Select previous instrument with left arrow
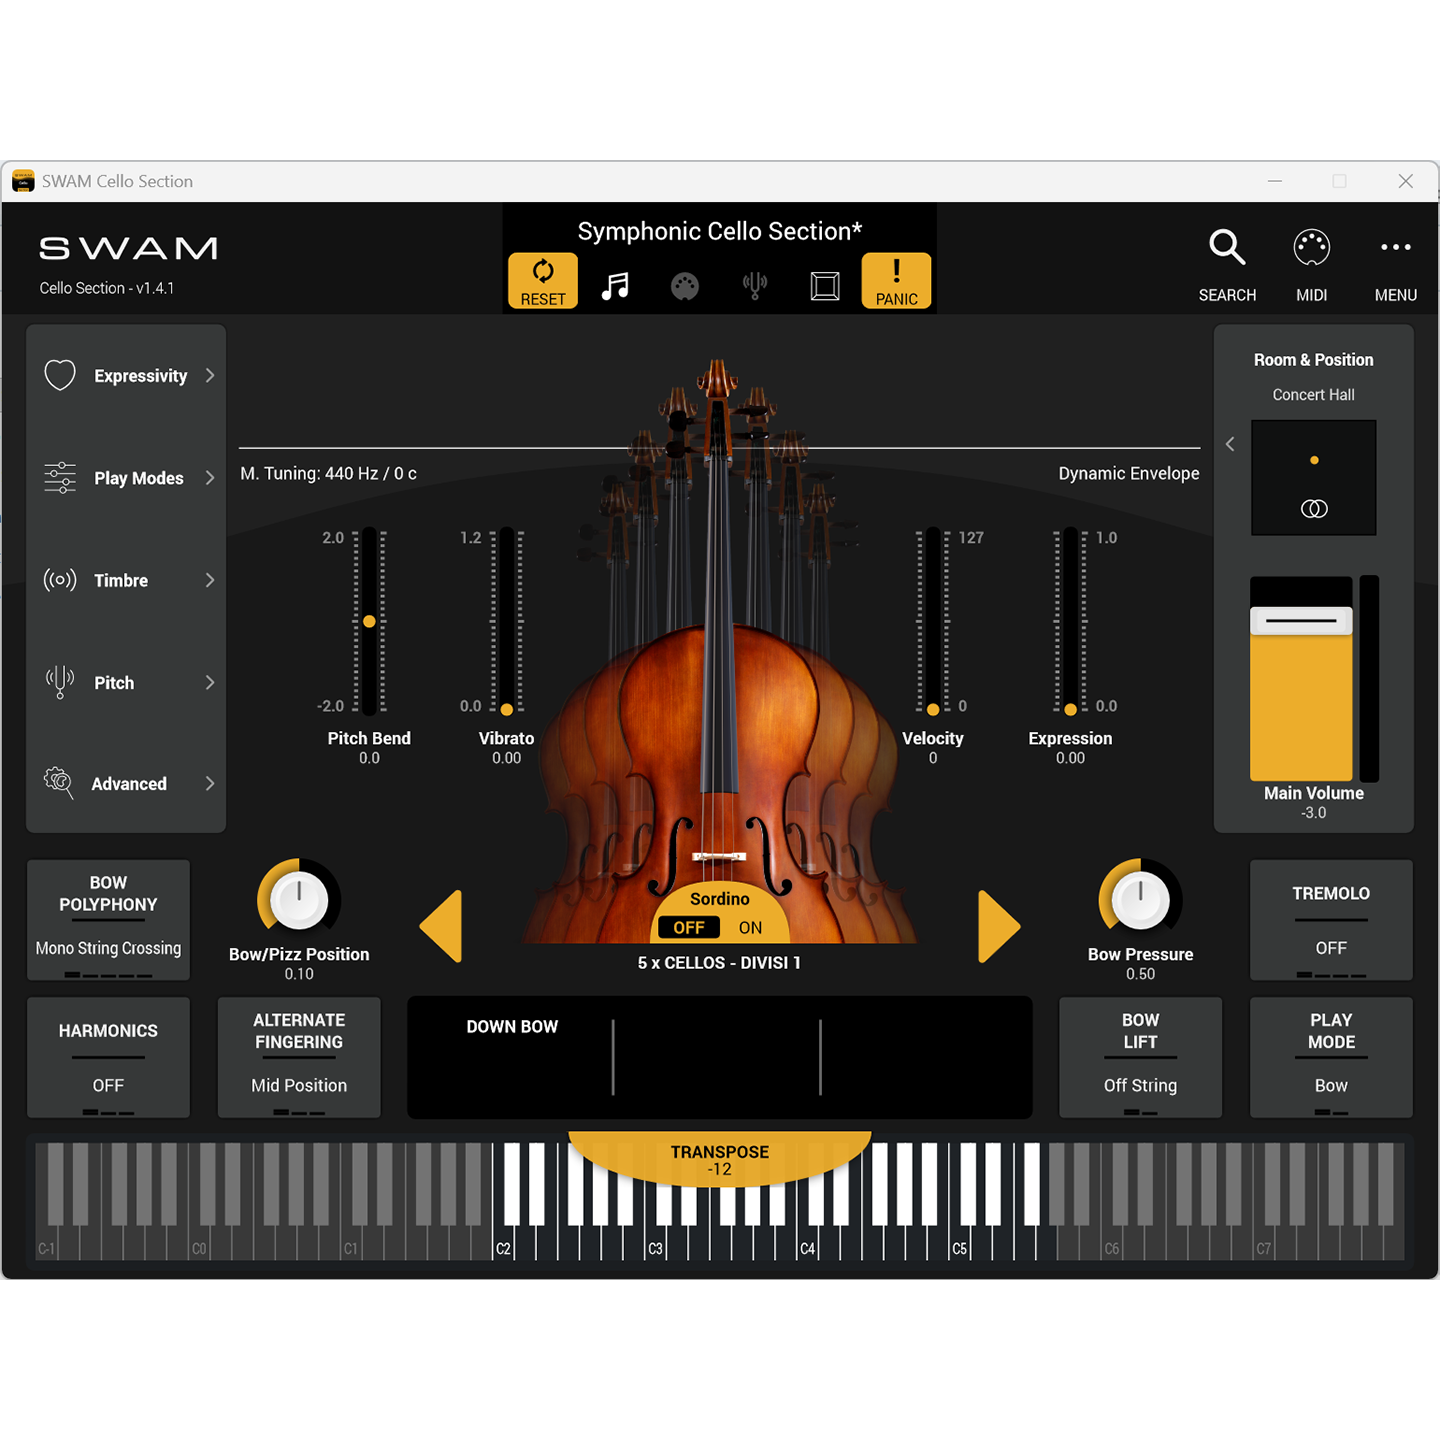The image size is (1440, 1440). (x=441, y=926)
